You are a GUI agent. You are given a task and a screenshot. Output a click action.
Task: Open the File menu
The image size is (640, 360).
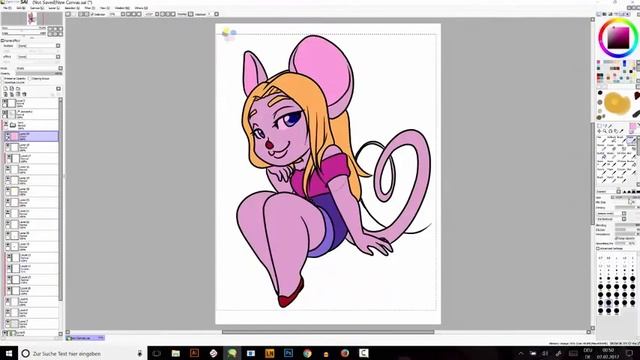click(x=7, y=8)
